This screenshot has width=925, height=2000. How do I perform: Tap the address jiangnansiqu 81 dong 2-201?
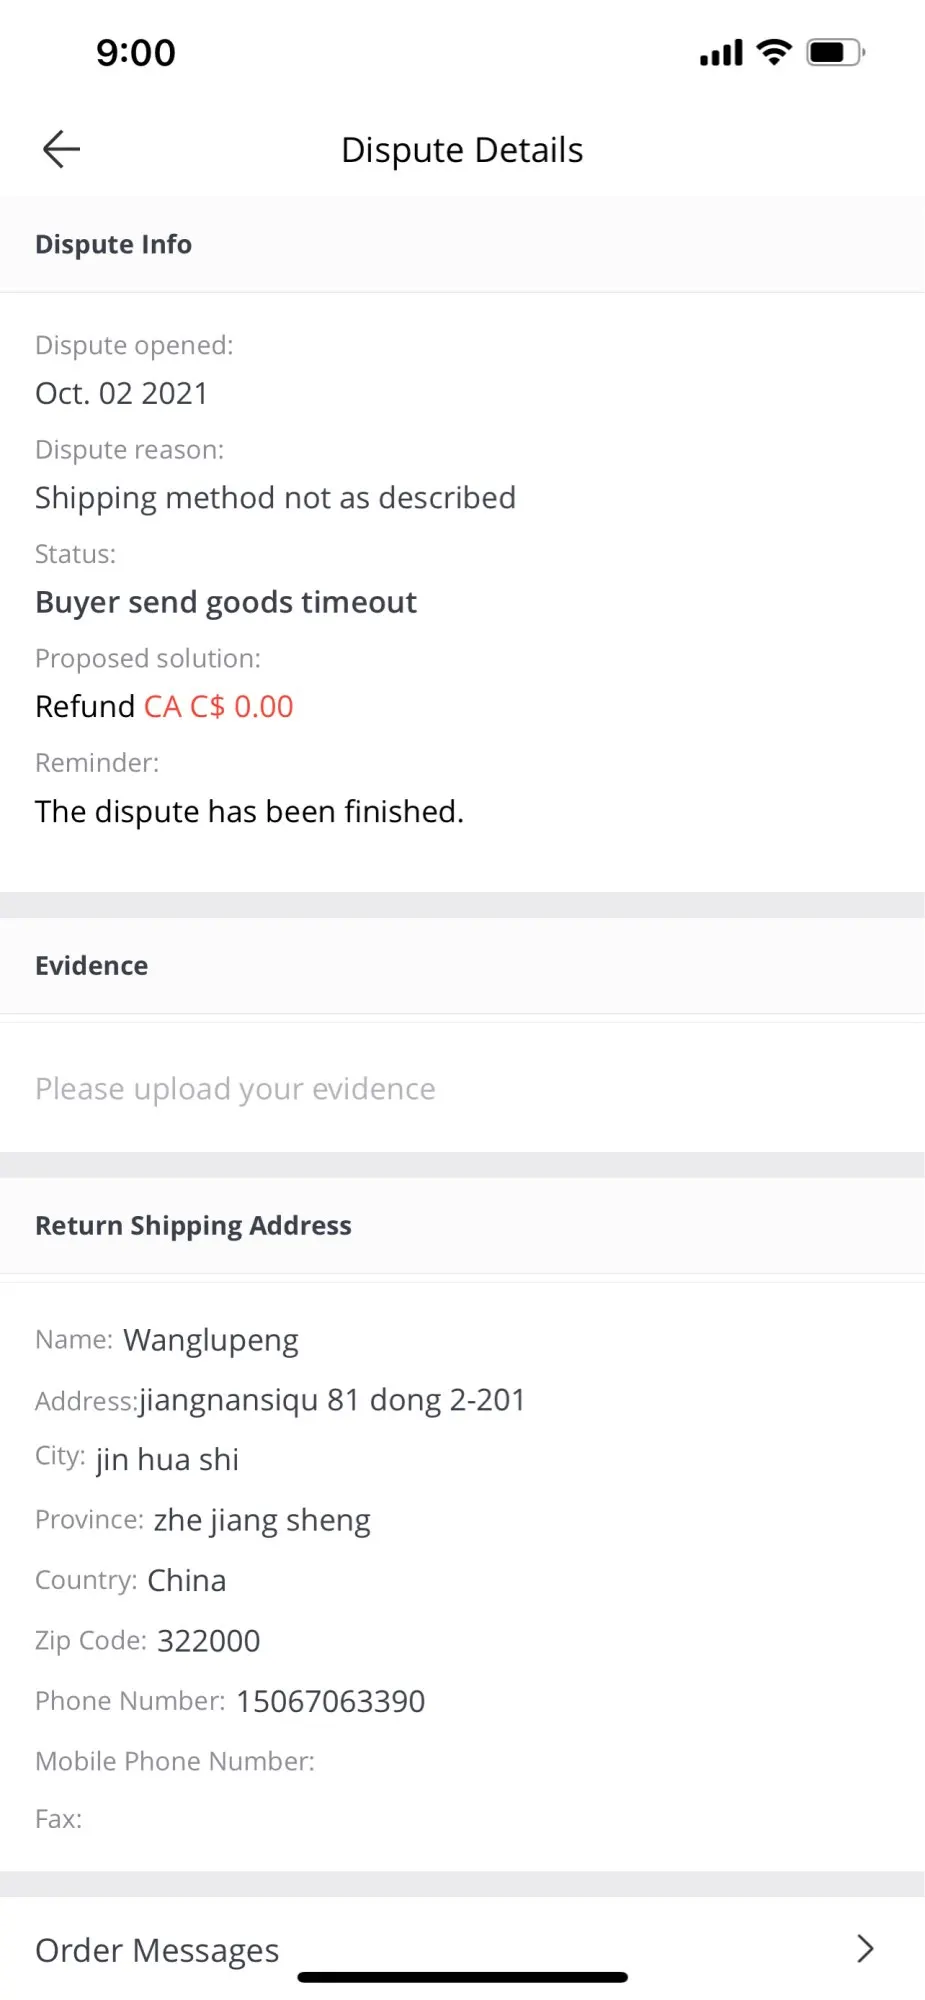point(332,1400)
